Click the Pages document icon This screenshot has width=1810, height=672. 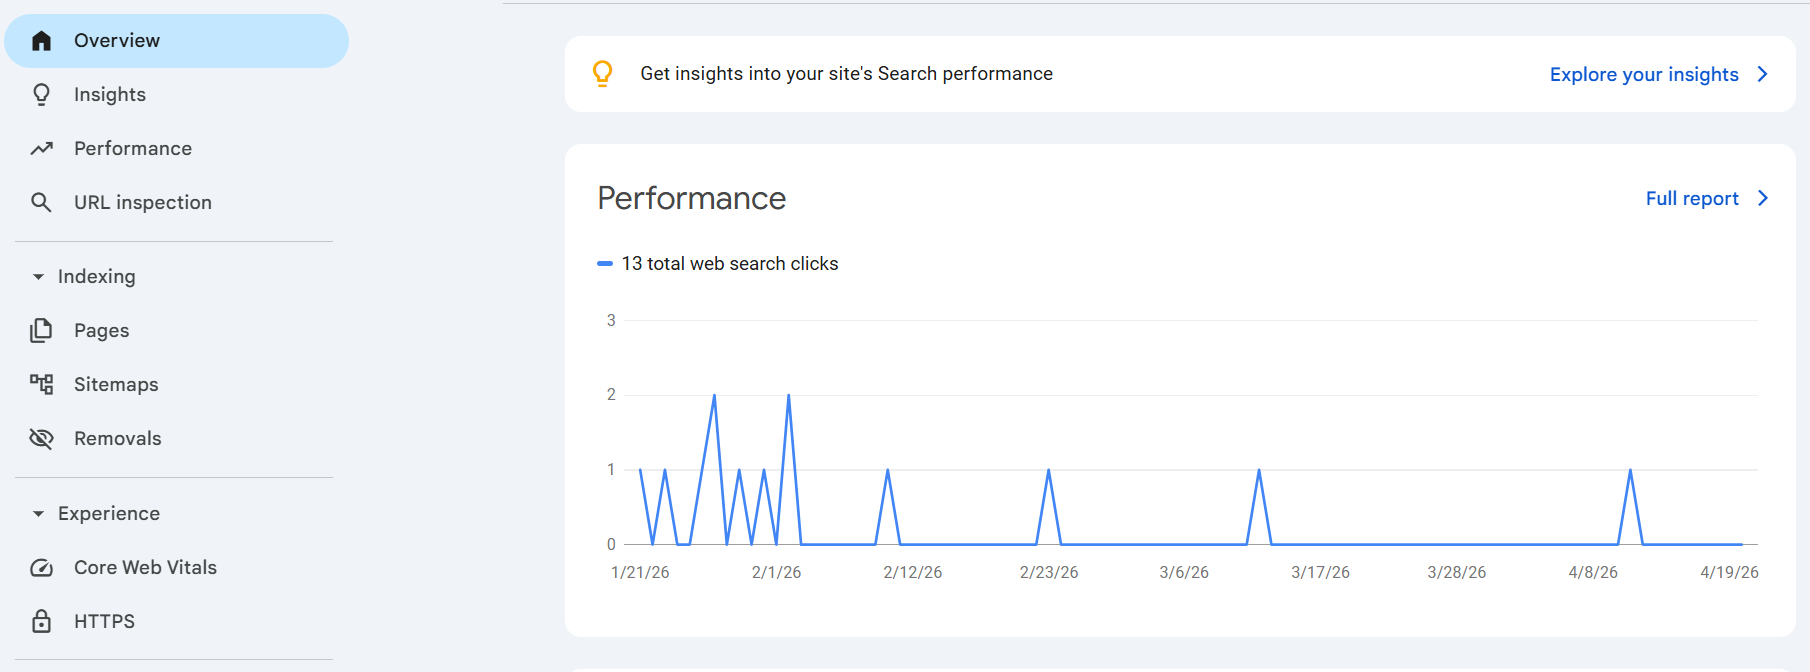[41, 331]
